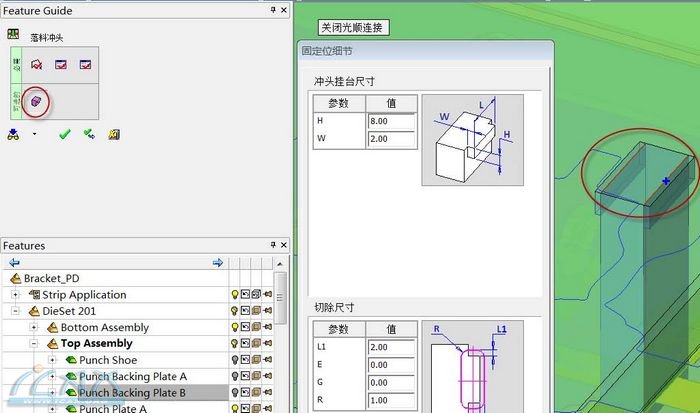
Task: Click the binoculars preview icon
Action: pos(13,134)
